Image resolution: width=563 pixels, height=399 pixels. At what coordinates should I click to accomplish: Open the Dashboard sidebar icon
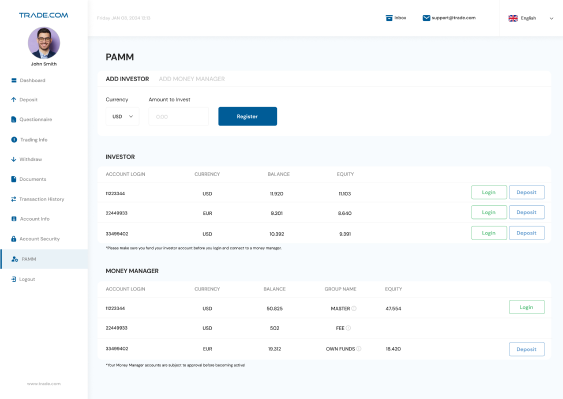coord(14,80)
